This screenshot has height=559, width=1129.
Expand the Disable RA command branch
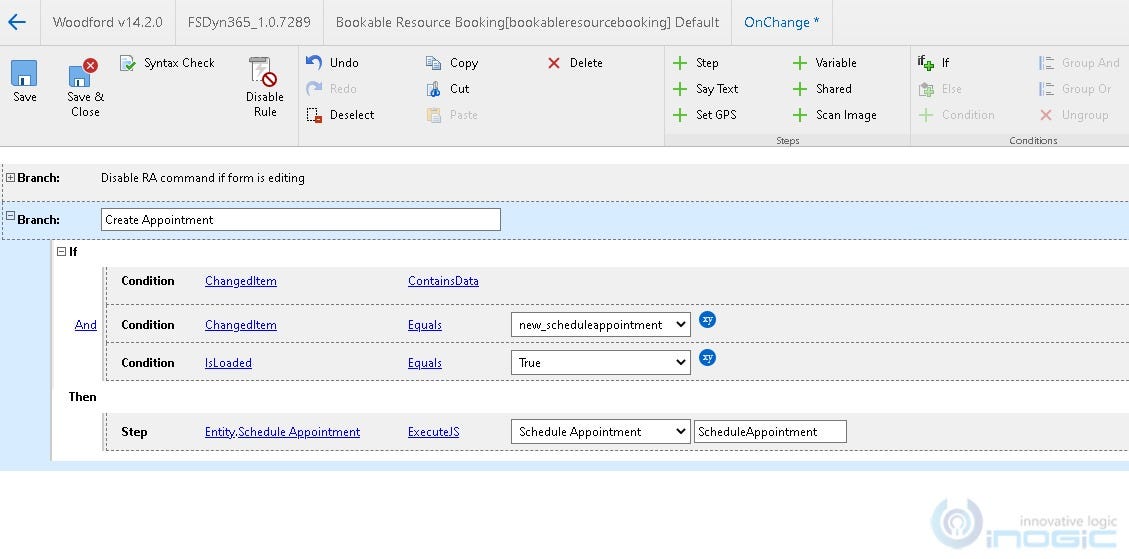pyautogui.click(x=10, y=177)
